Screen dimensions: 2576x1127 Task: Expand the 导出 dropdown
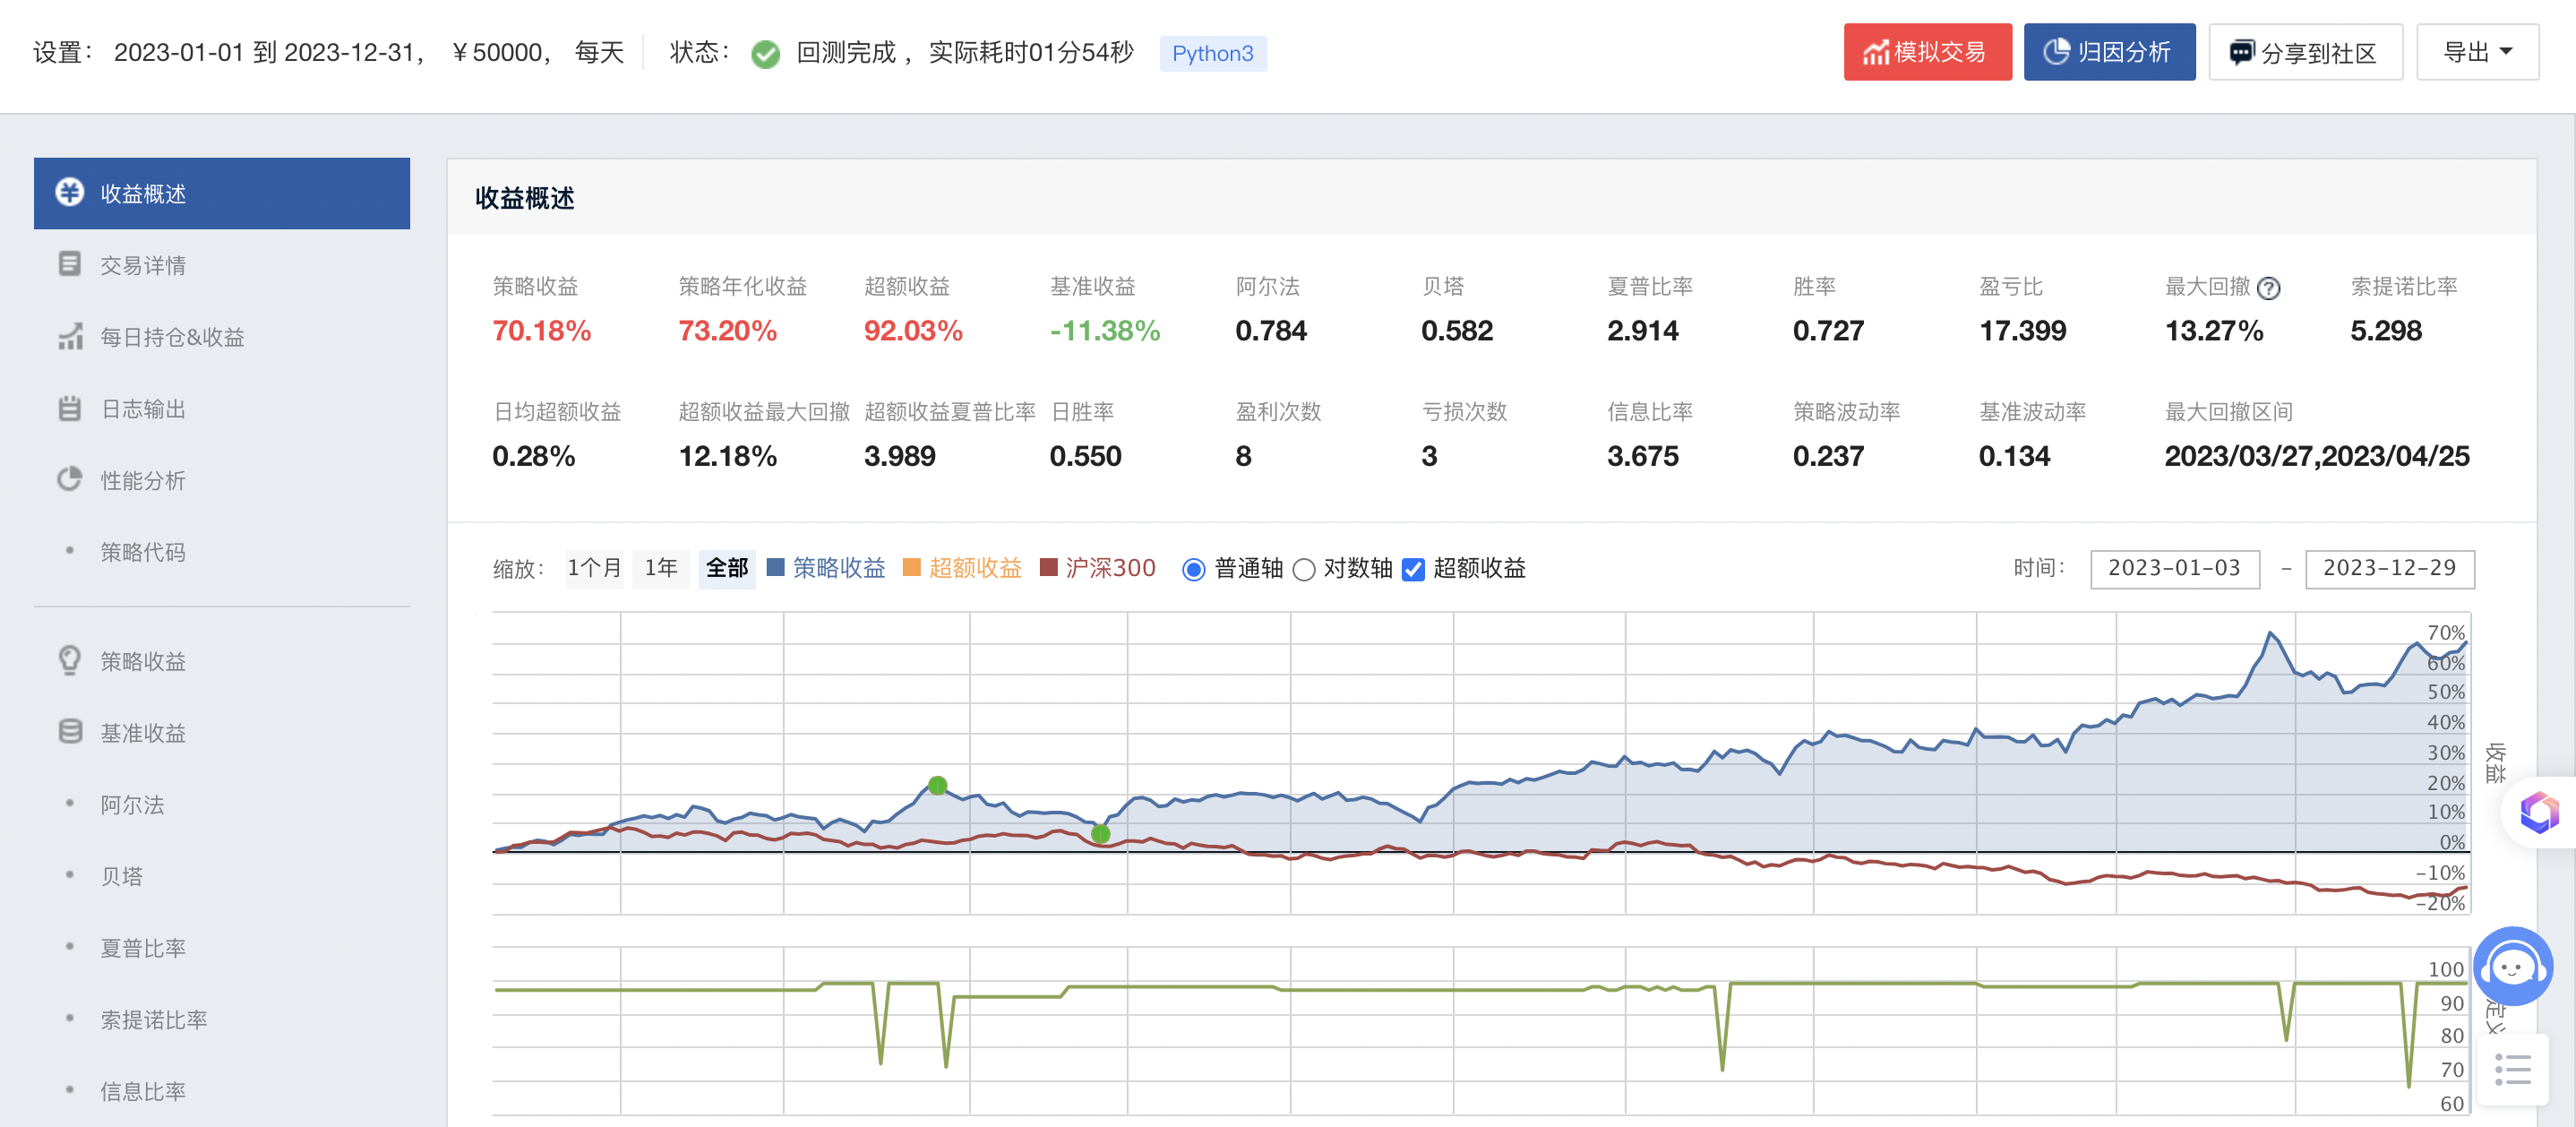pyautogui.click(x=2477, y=52)
